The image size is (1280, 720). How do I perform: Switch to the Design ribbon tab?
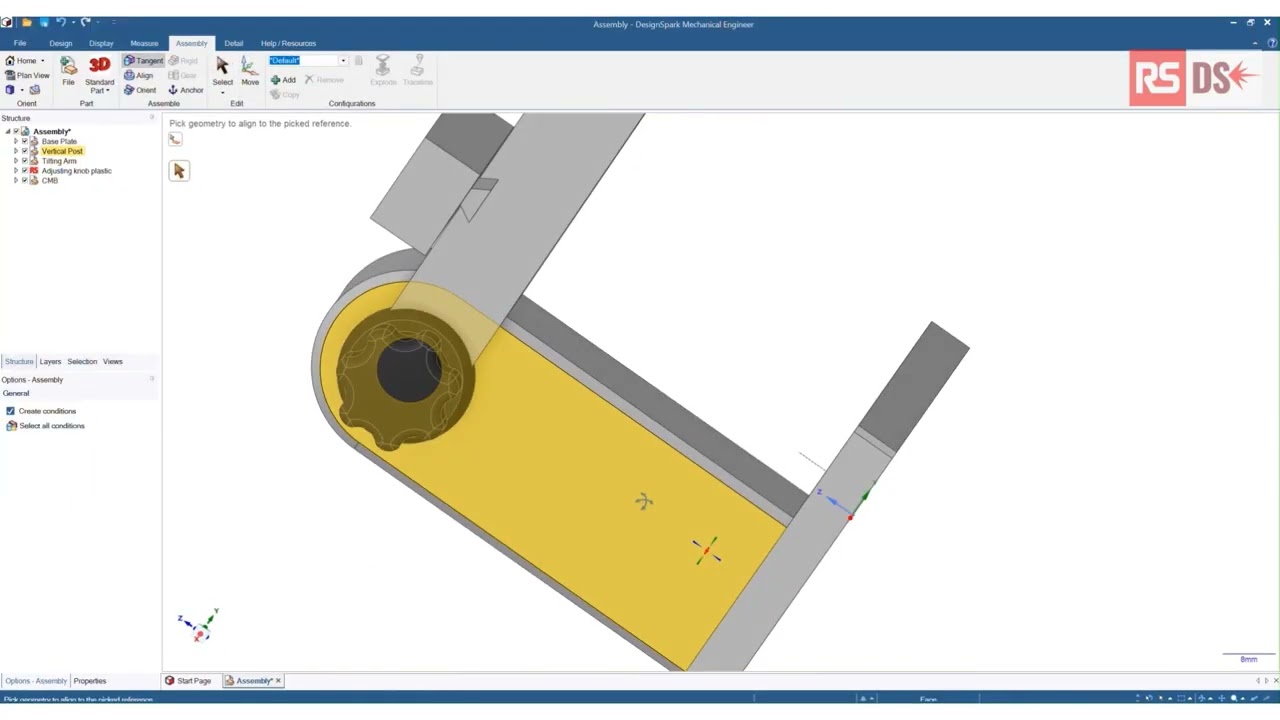click(60, 43)
